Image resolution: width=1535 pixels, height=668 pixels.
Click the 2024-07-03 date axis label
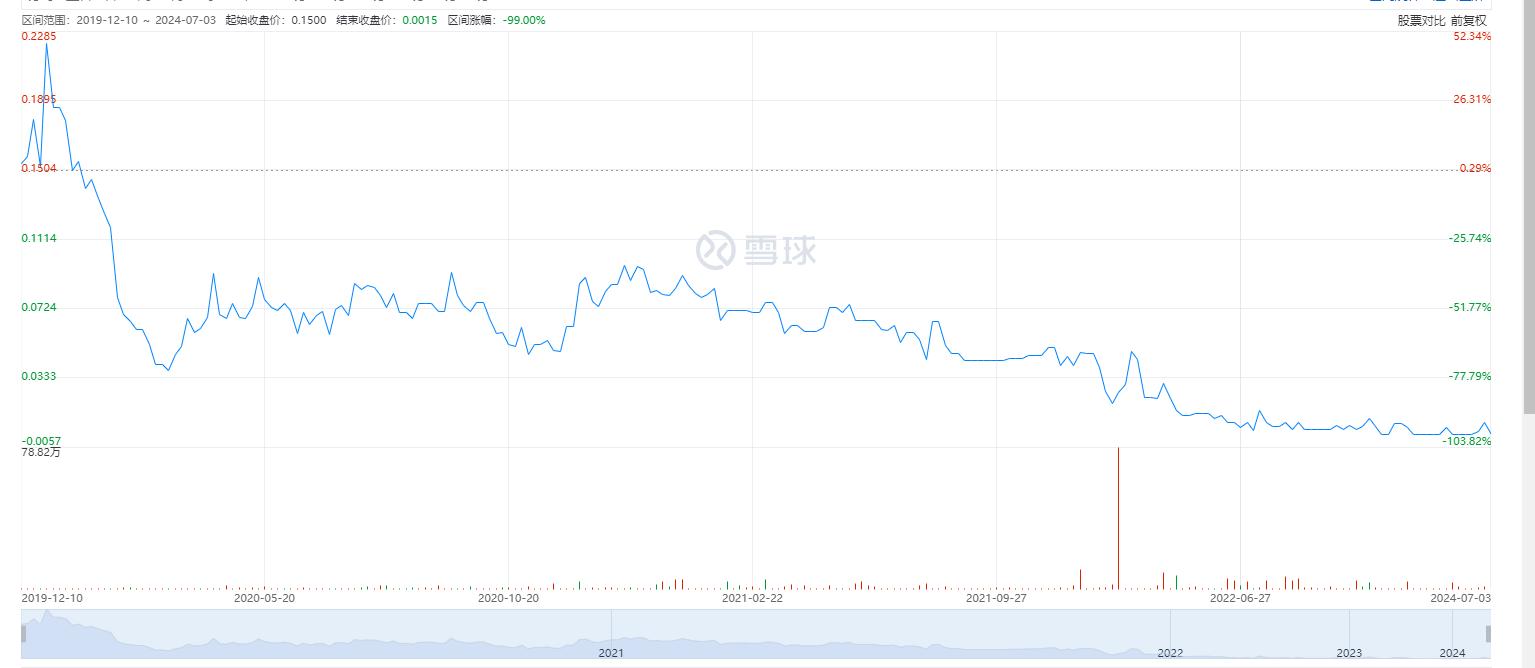[1460, 598]
